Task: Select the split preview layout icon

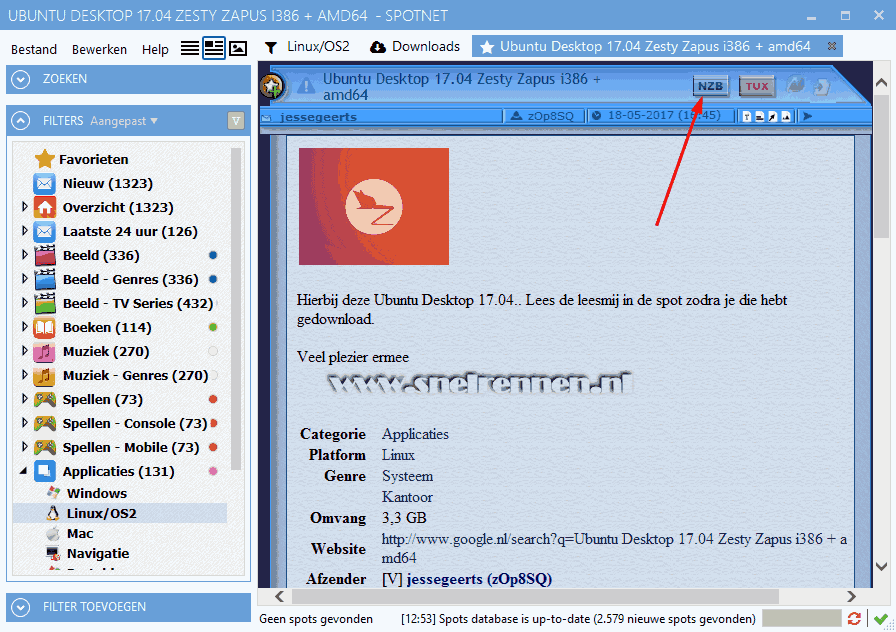Action: tap(214, 48)
